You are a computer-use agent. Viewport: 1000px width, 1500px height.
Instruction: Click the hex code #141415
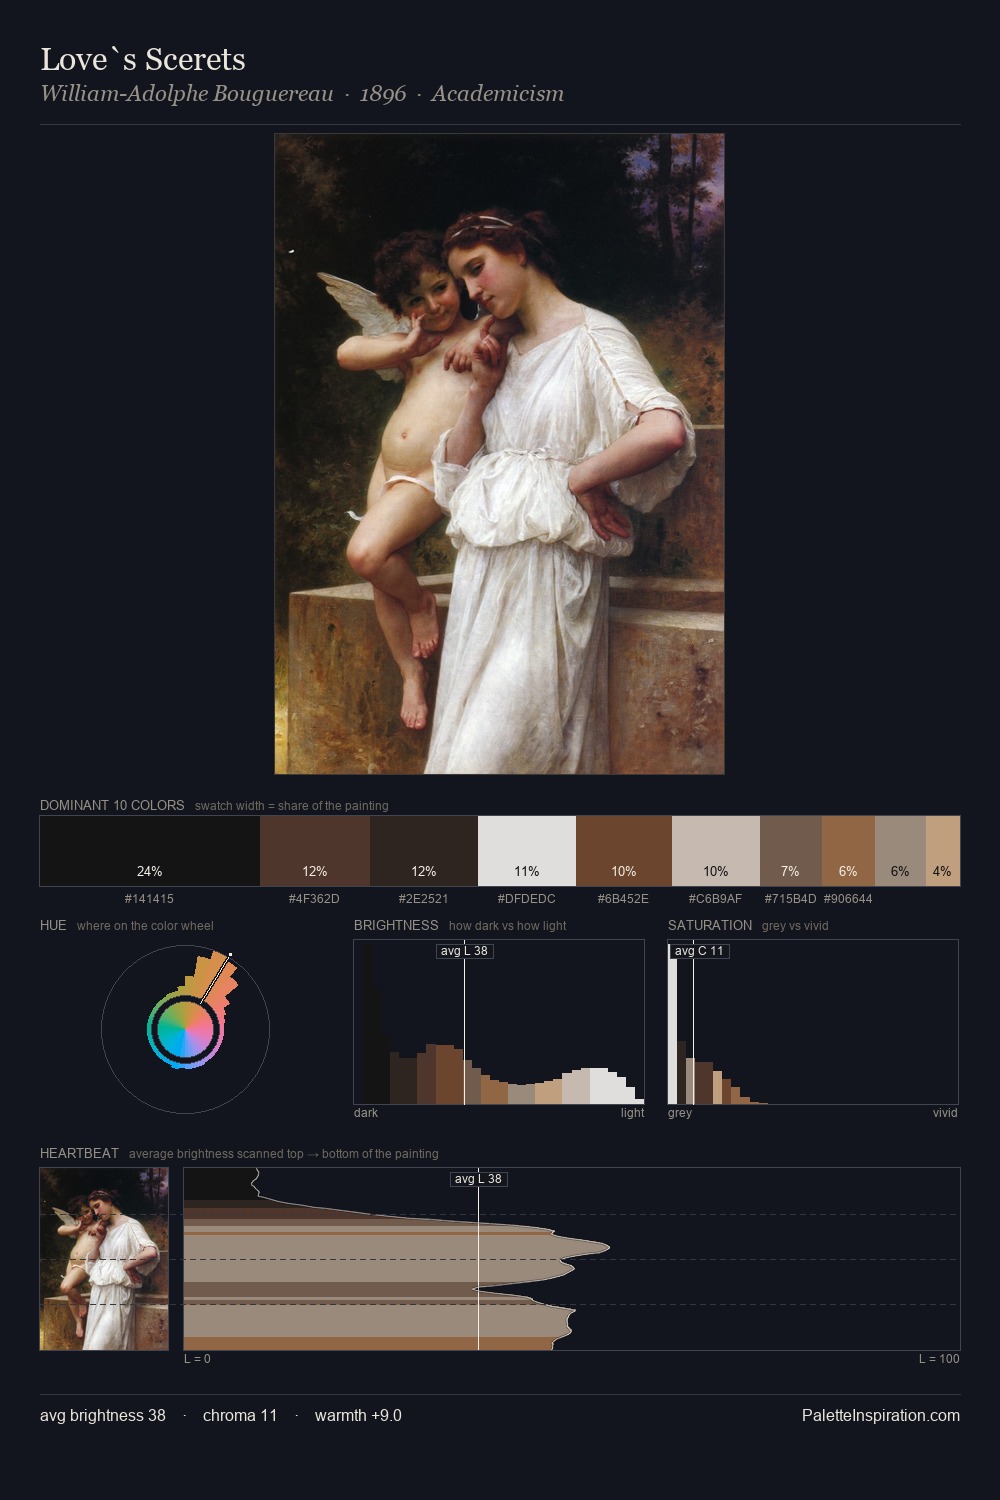[149, 899]
